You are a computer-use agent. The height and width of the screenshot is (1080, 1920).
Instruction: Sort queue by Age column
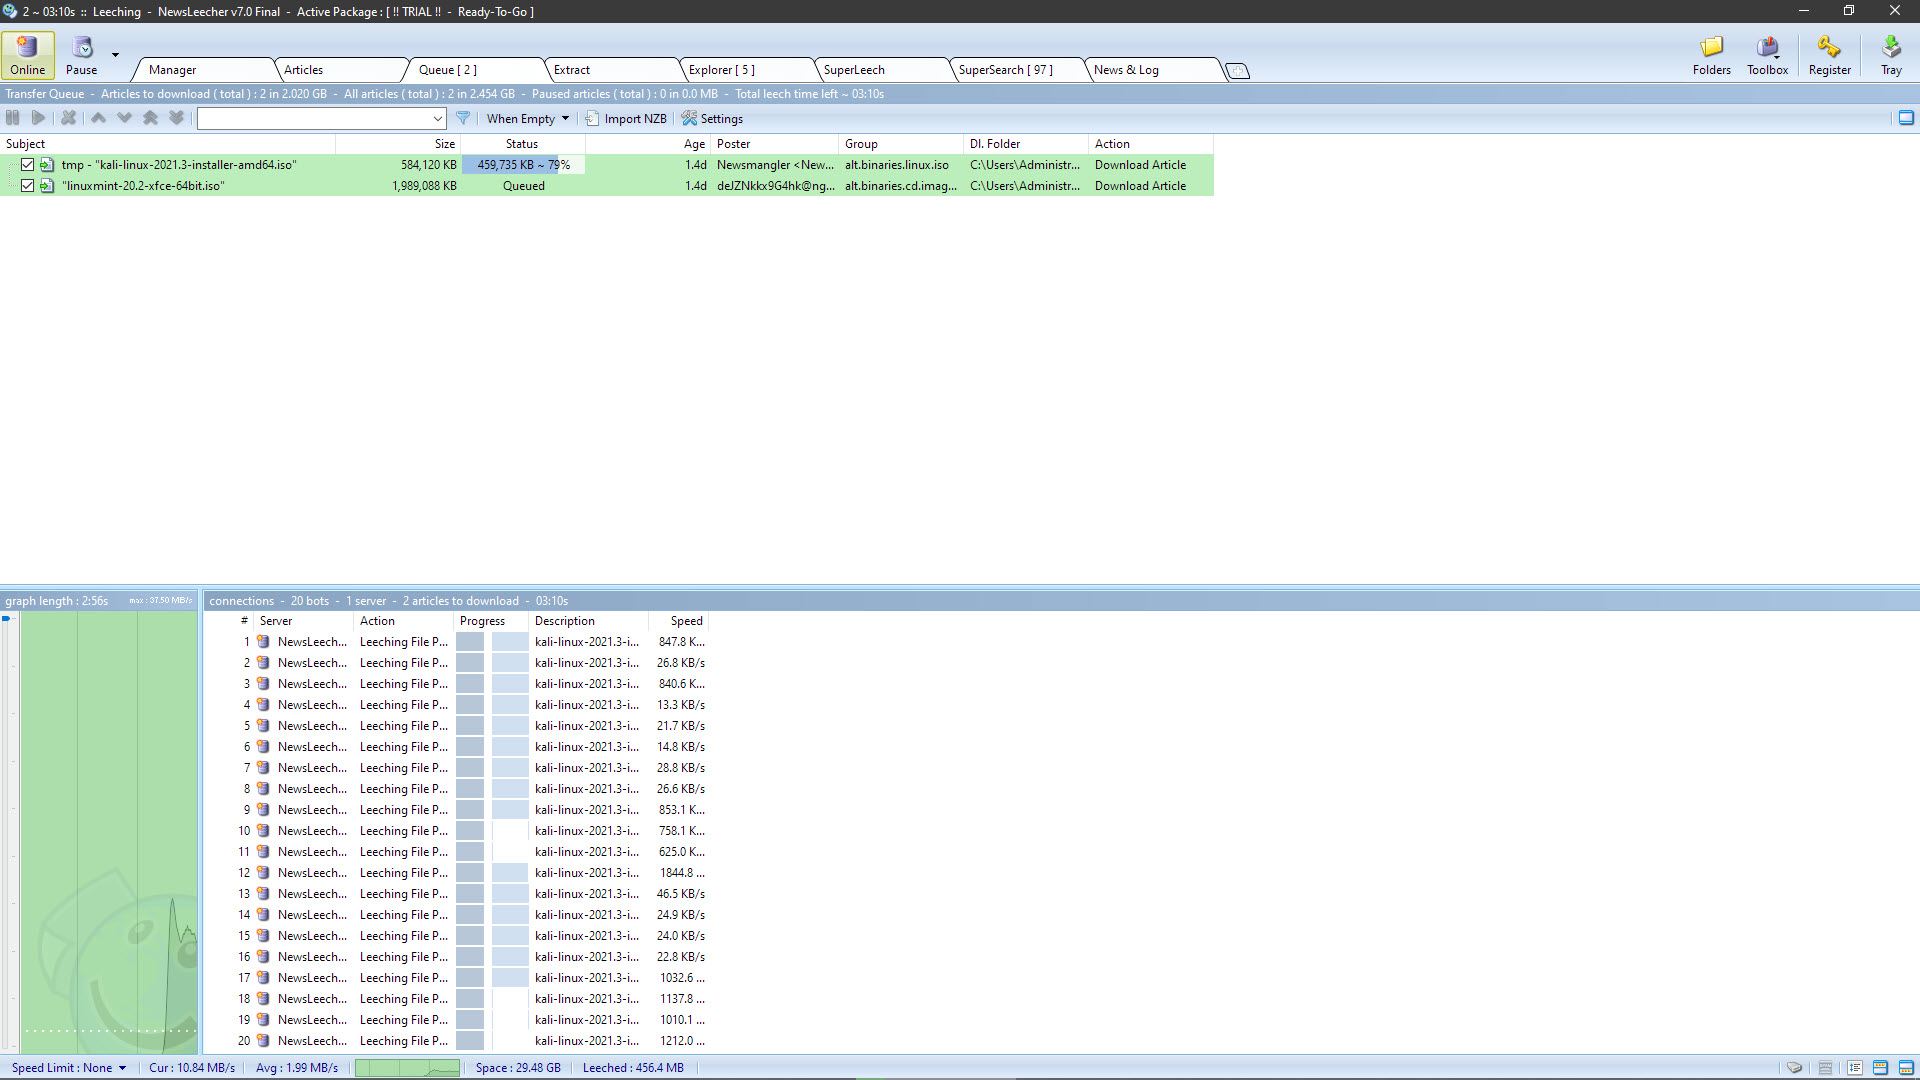[648, 144]
